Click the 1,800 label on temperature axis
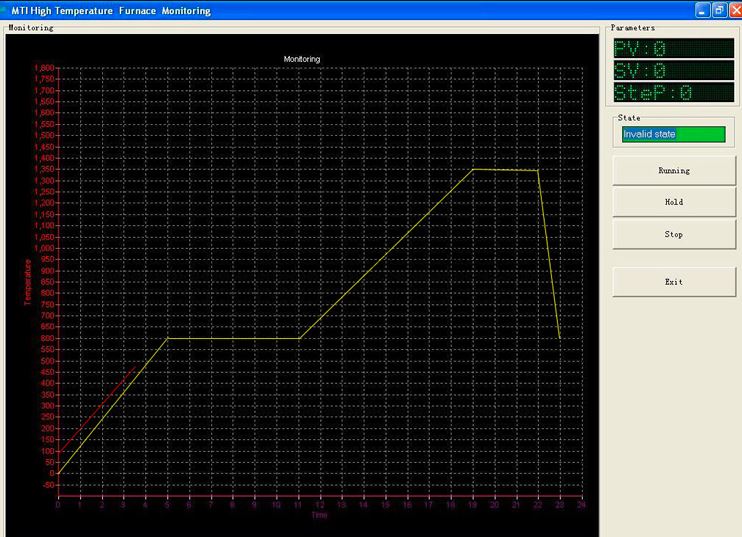The width and height of the screenshot is (742, 537). [45, 68]
